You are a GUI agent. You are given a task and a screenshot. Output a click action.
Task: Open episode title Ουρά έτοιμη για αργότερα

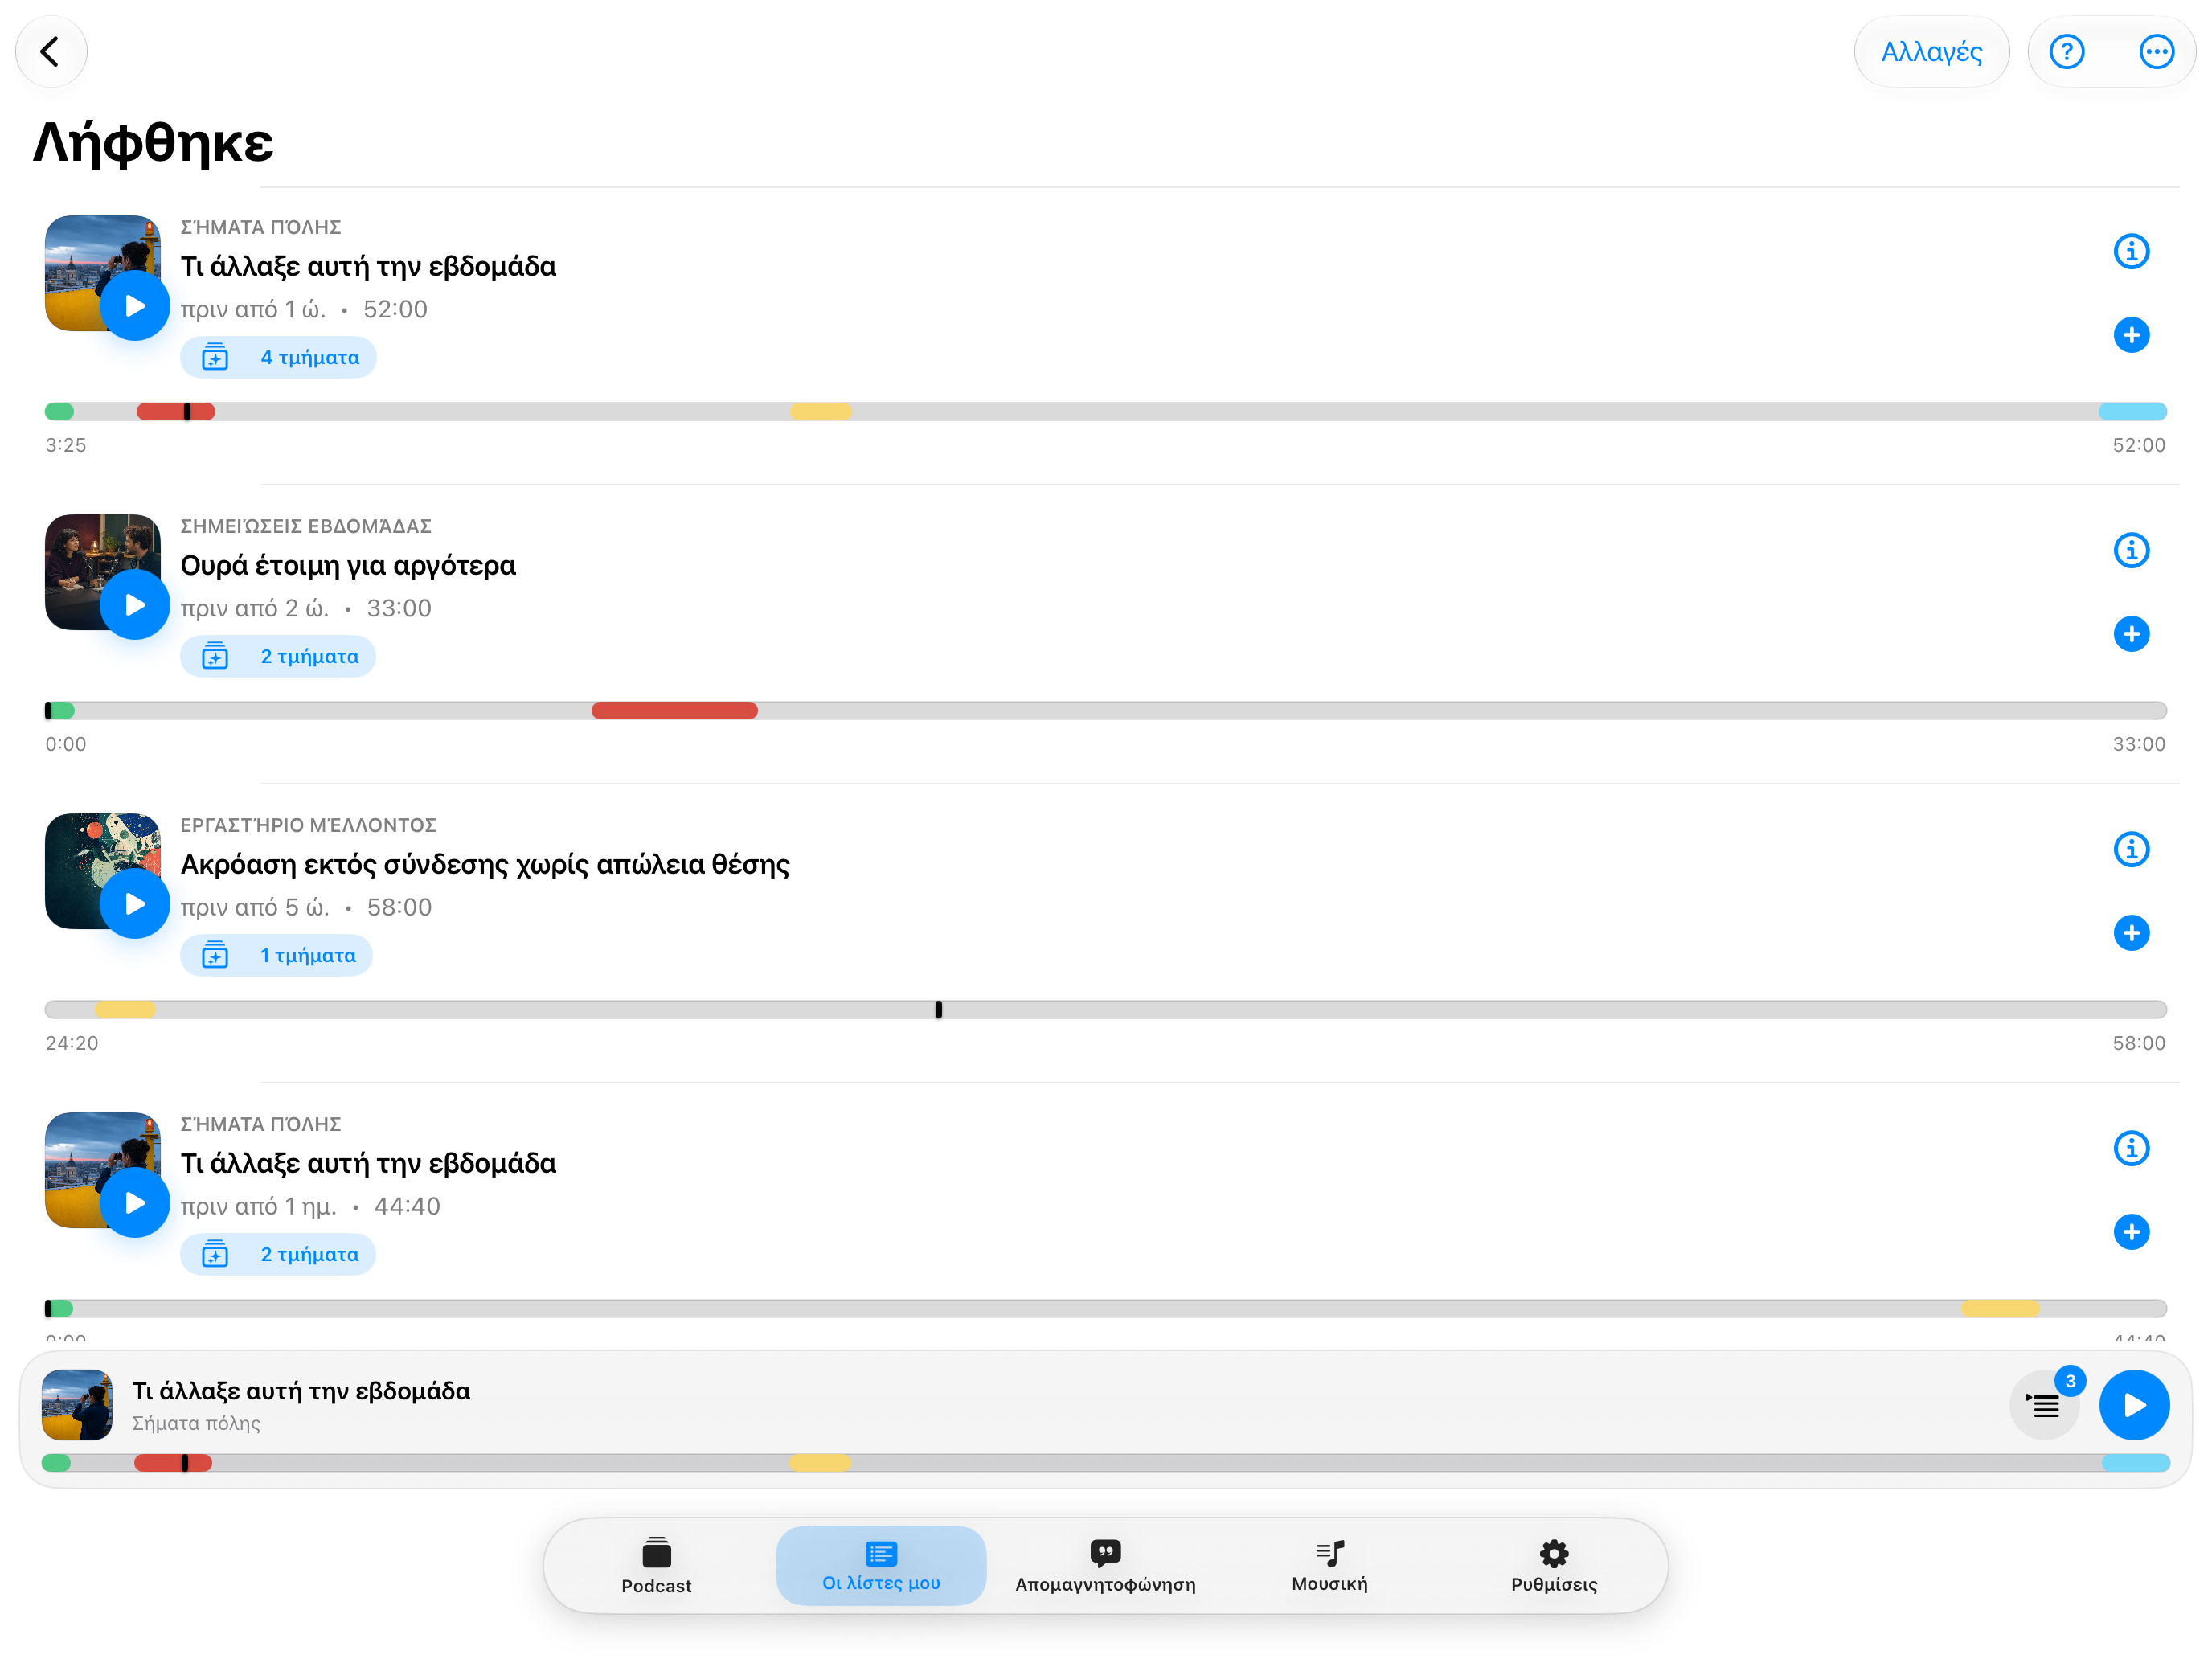pos(348,566)
